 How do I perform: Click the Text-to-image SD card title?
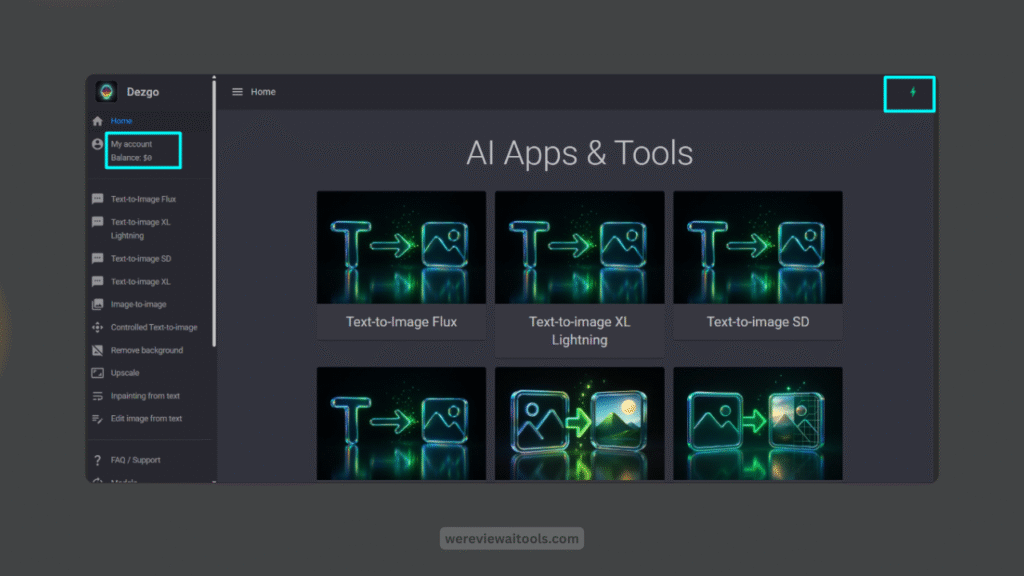(x=758, y=322)
